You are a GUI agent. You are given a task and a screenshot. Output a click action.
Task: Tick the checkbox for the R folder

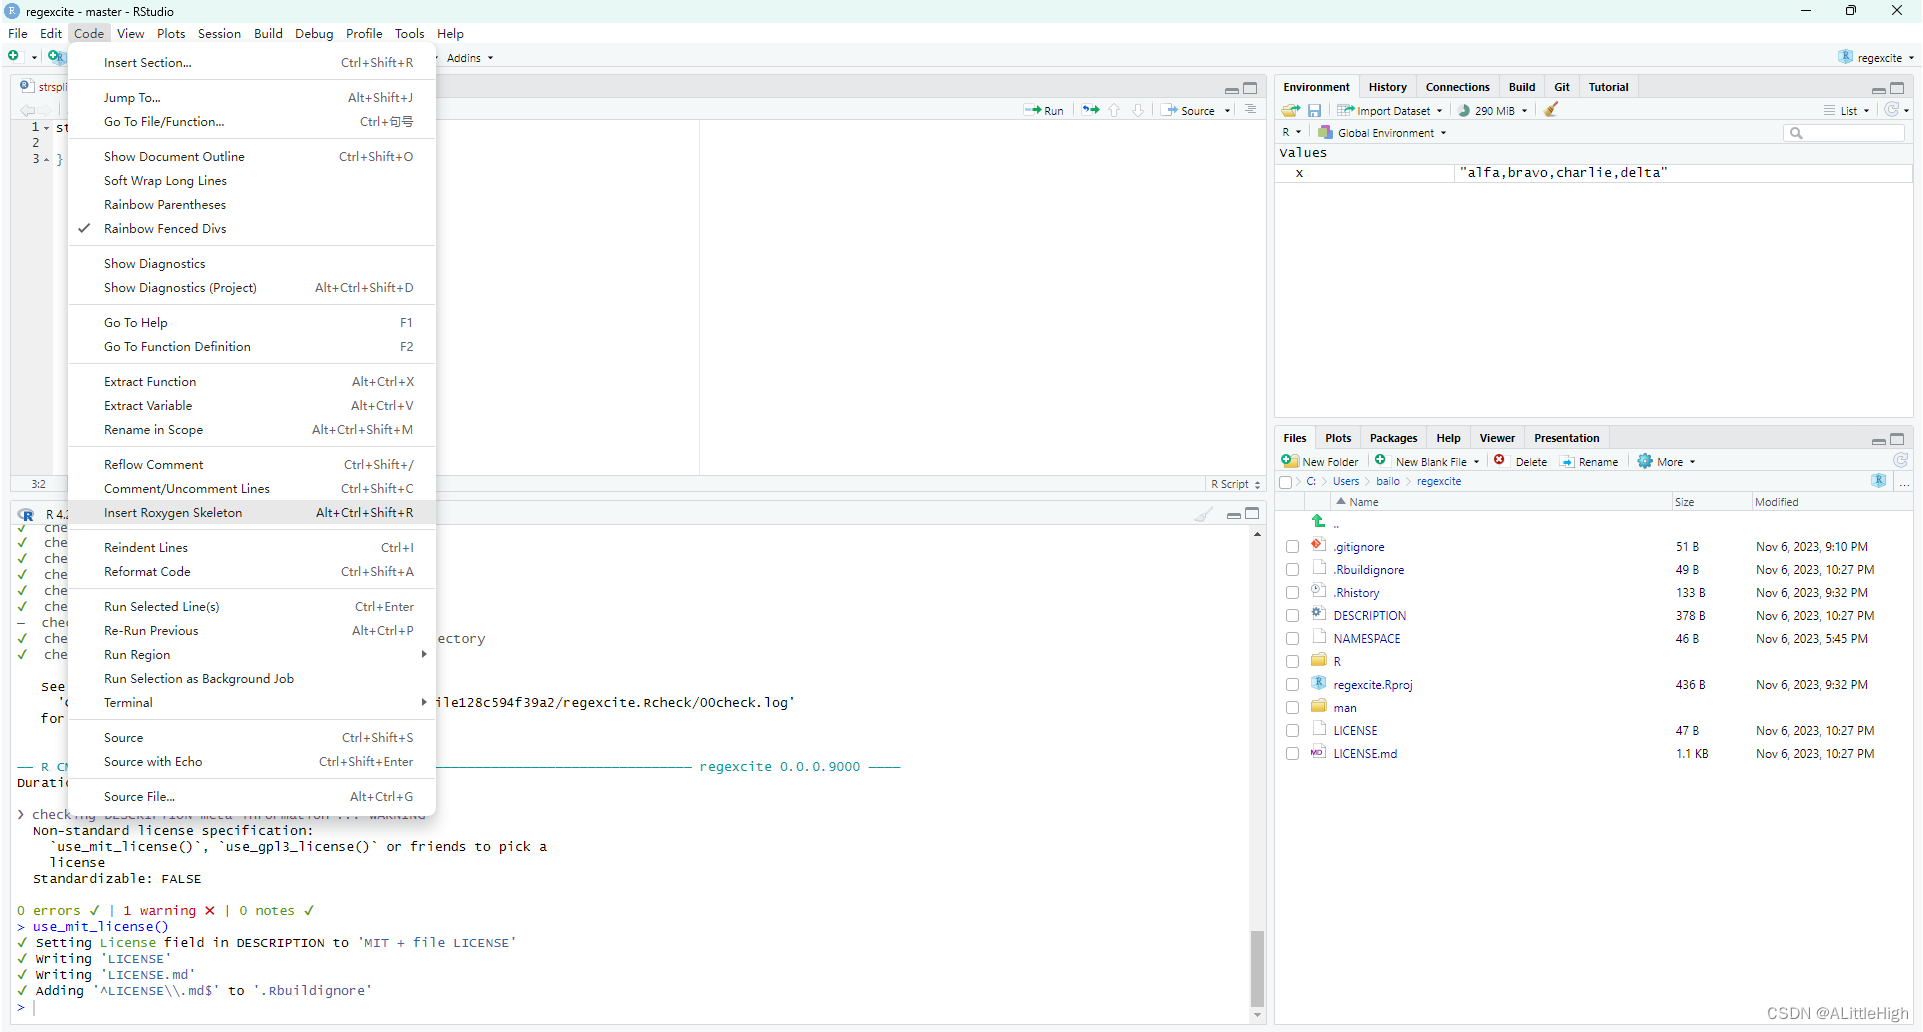pyautogui.click(x=1293, y=662)
